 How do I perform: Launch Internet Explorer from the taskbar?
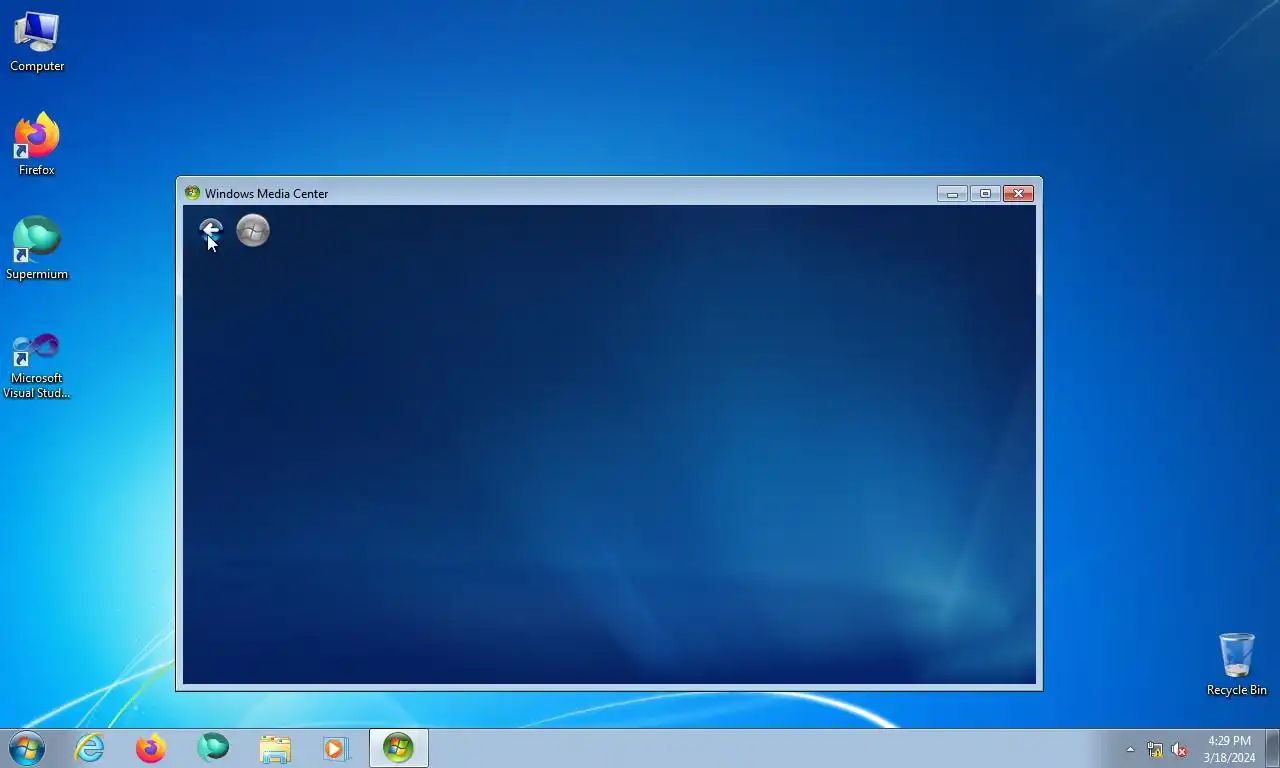click(x=90, y=748)
